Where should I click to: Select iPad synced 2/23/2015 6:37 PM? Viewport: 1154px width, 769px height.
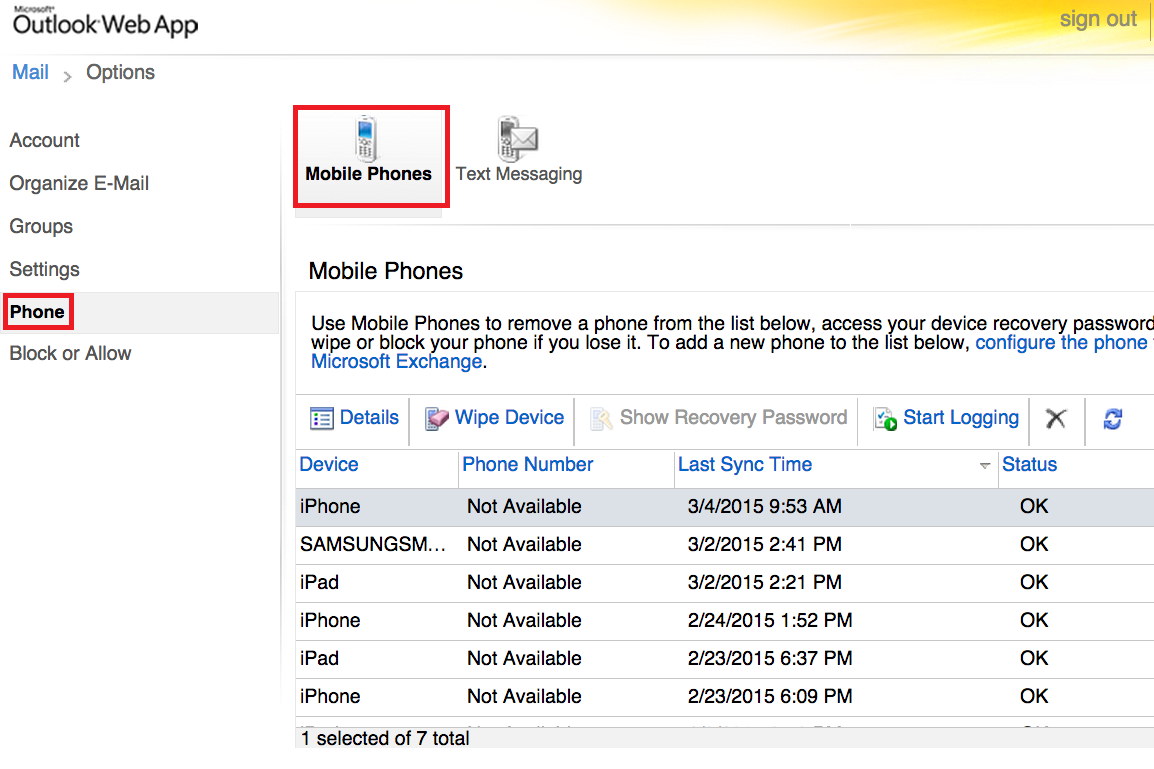coord(725,659)
